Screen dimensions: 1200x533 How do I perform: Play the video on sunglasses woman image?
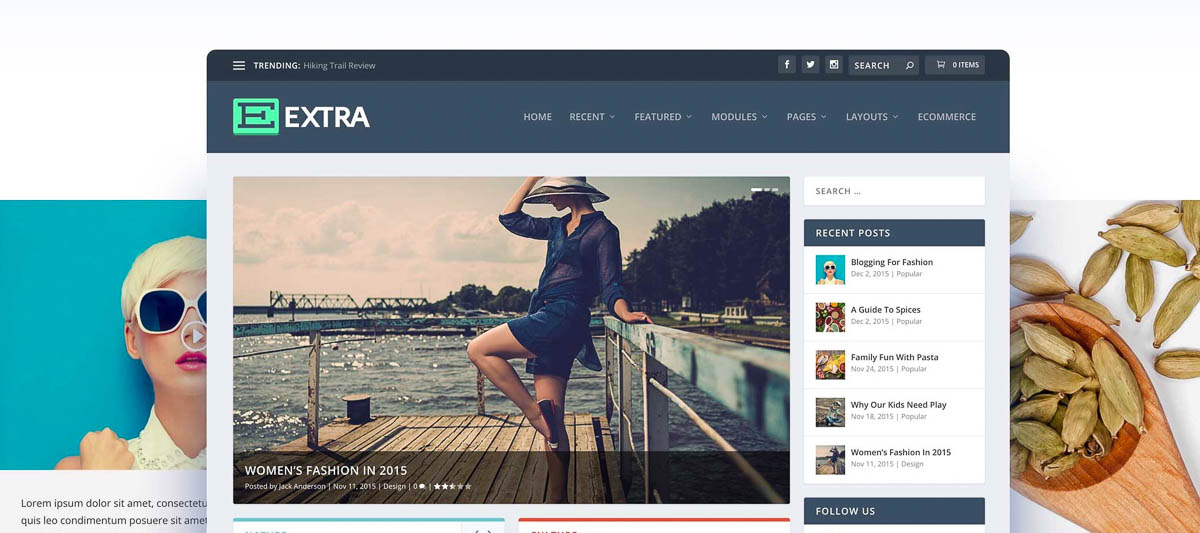point(195,335)
